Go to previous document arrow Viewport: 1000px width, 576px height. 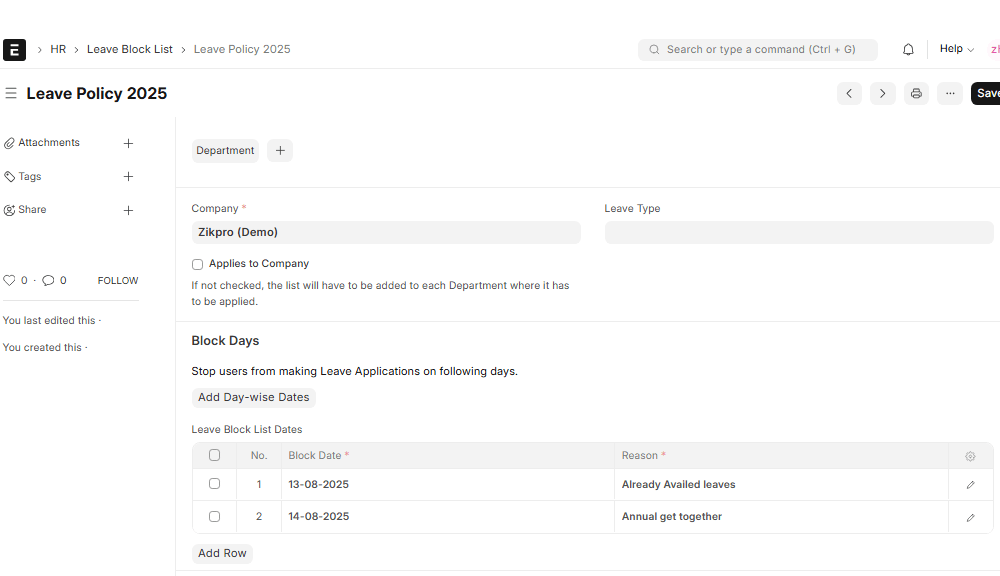(x=849, y=93)
